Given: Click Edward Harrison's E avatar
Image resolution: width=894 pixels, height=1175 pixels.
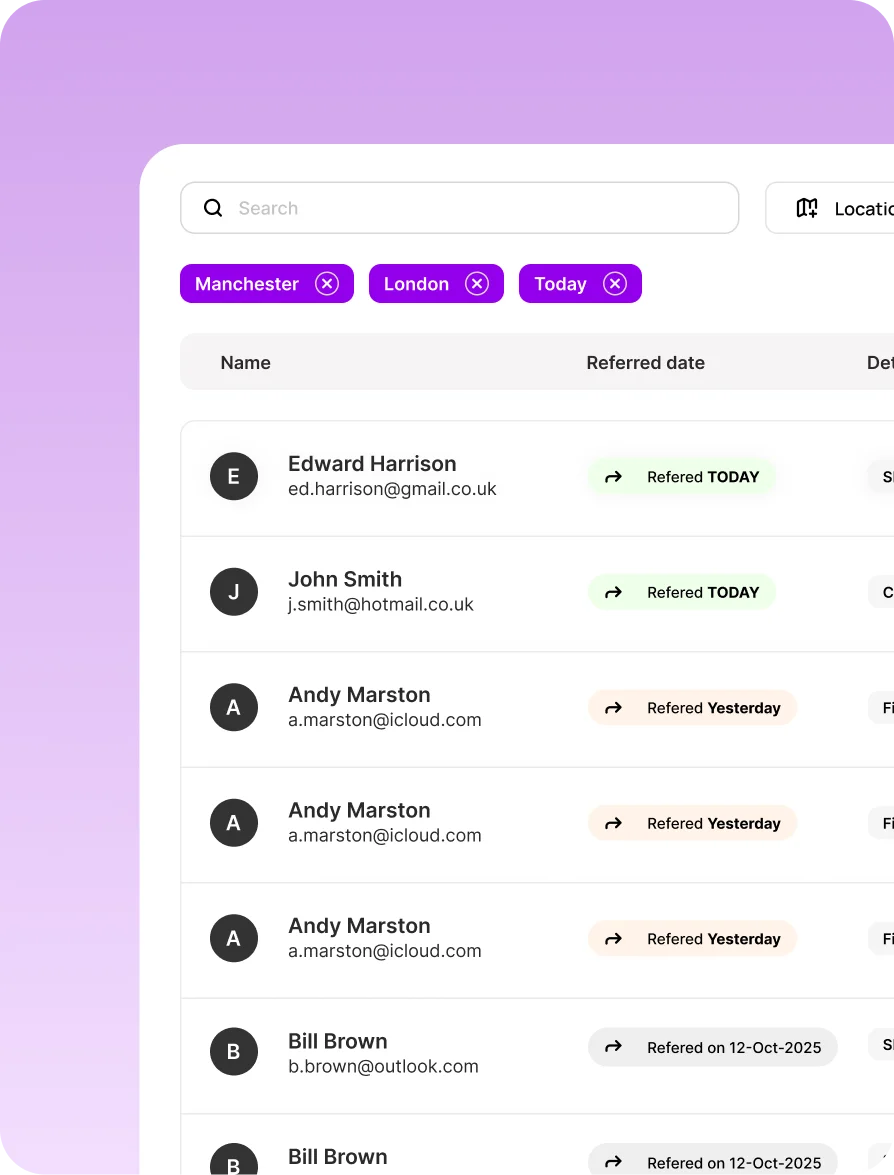Looking at the screenshot, I should coord(234,477).
